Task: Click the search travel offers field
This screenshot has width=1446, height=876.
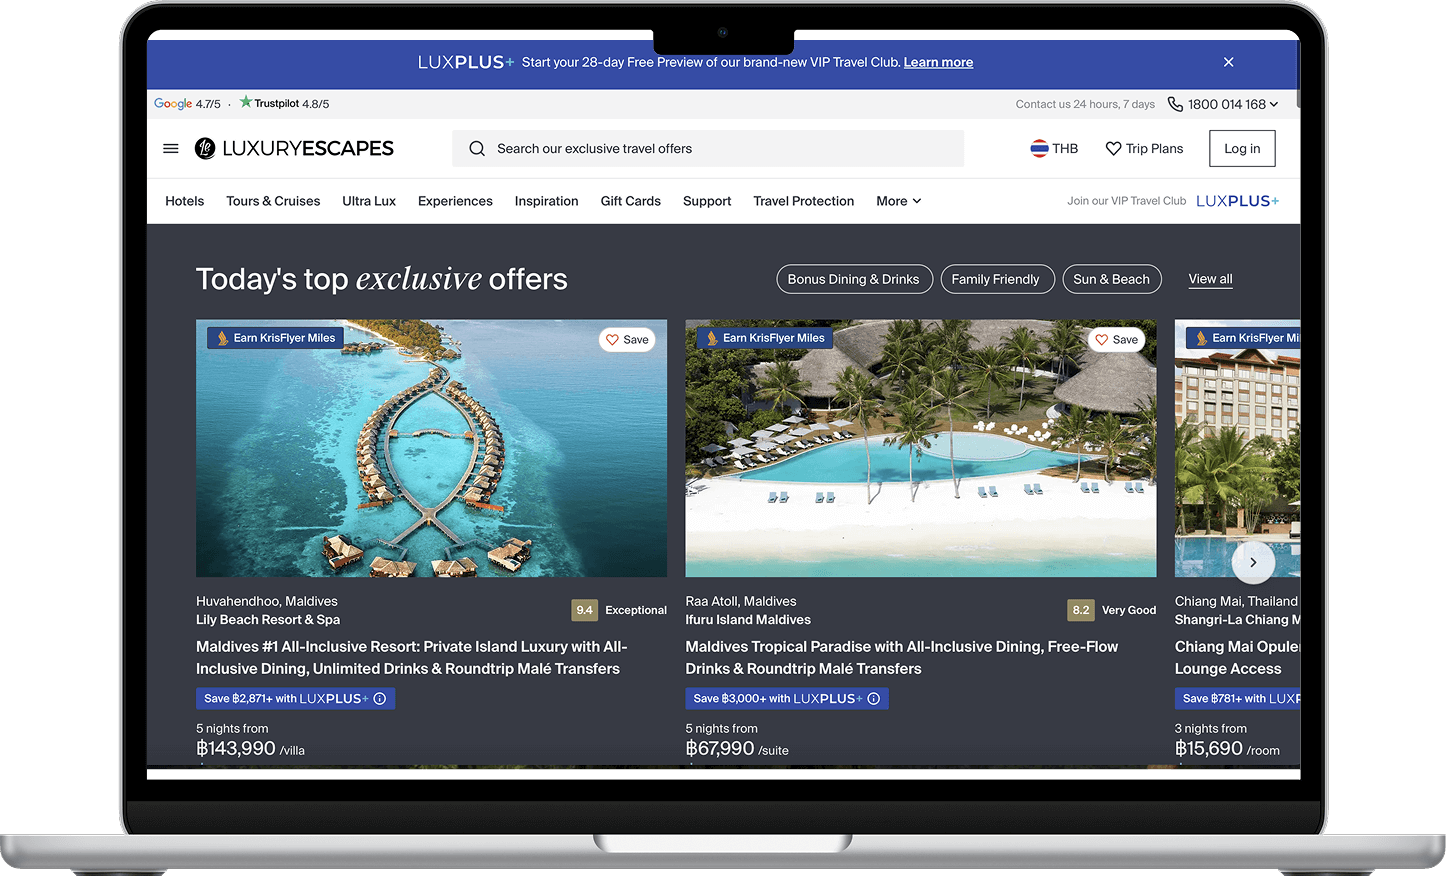Action: point(708,148)
